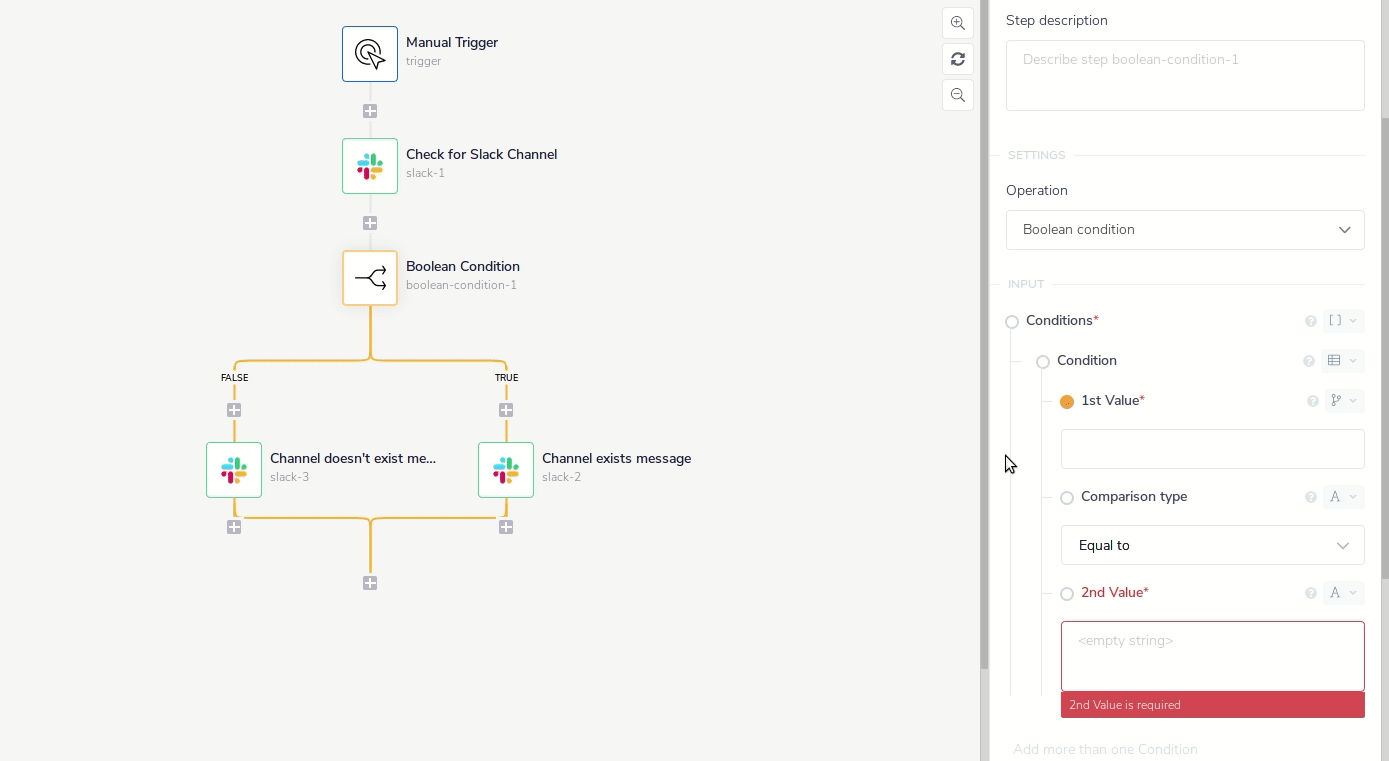1389x761 pixels.
Task: Select the Check for Slack Channel step
Action: [370, 166]
